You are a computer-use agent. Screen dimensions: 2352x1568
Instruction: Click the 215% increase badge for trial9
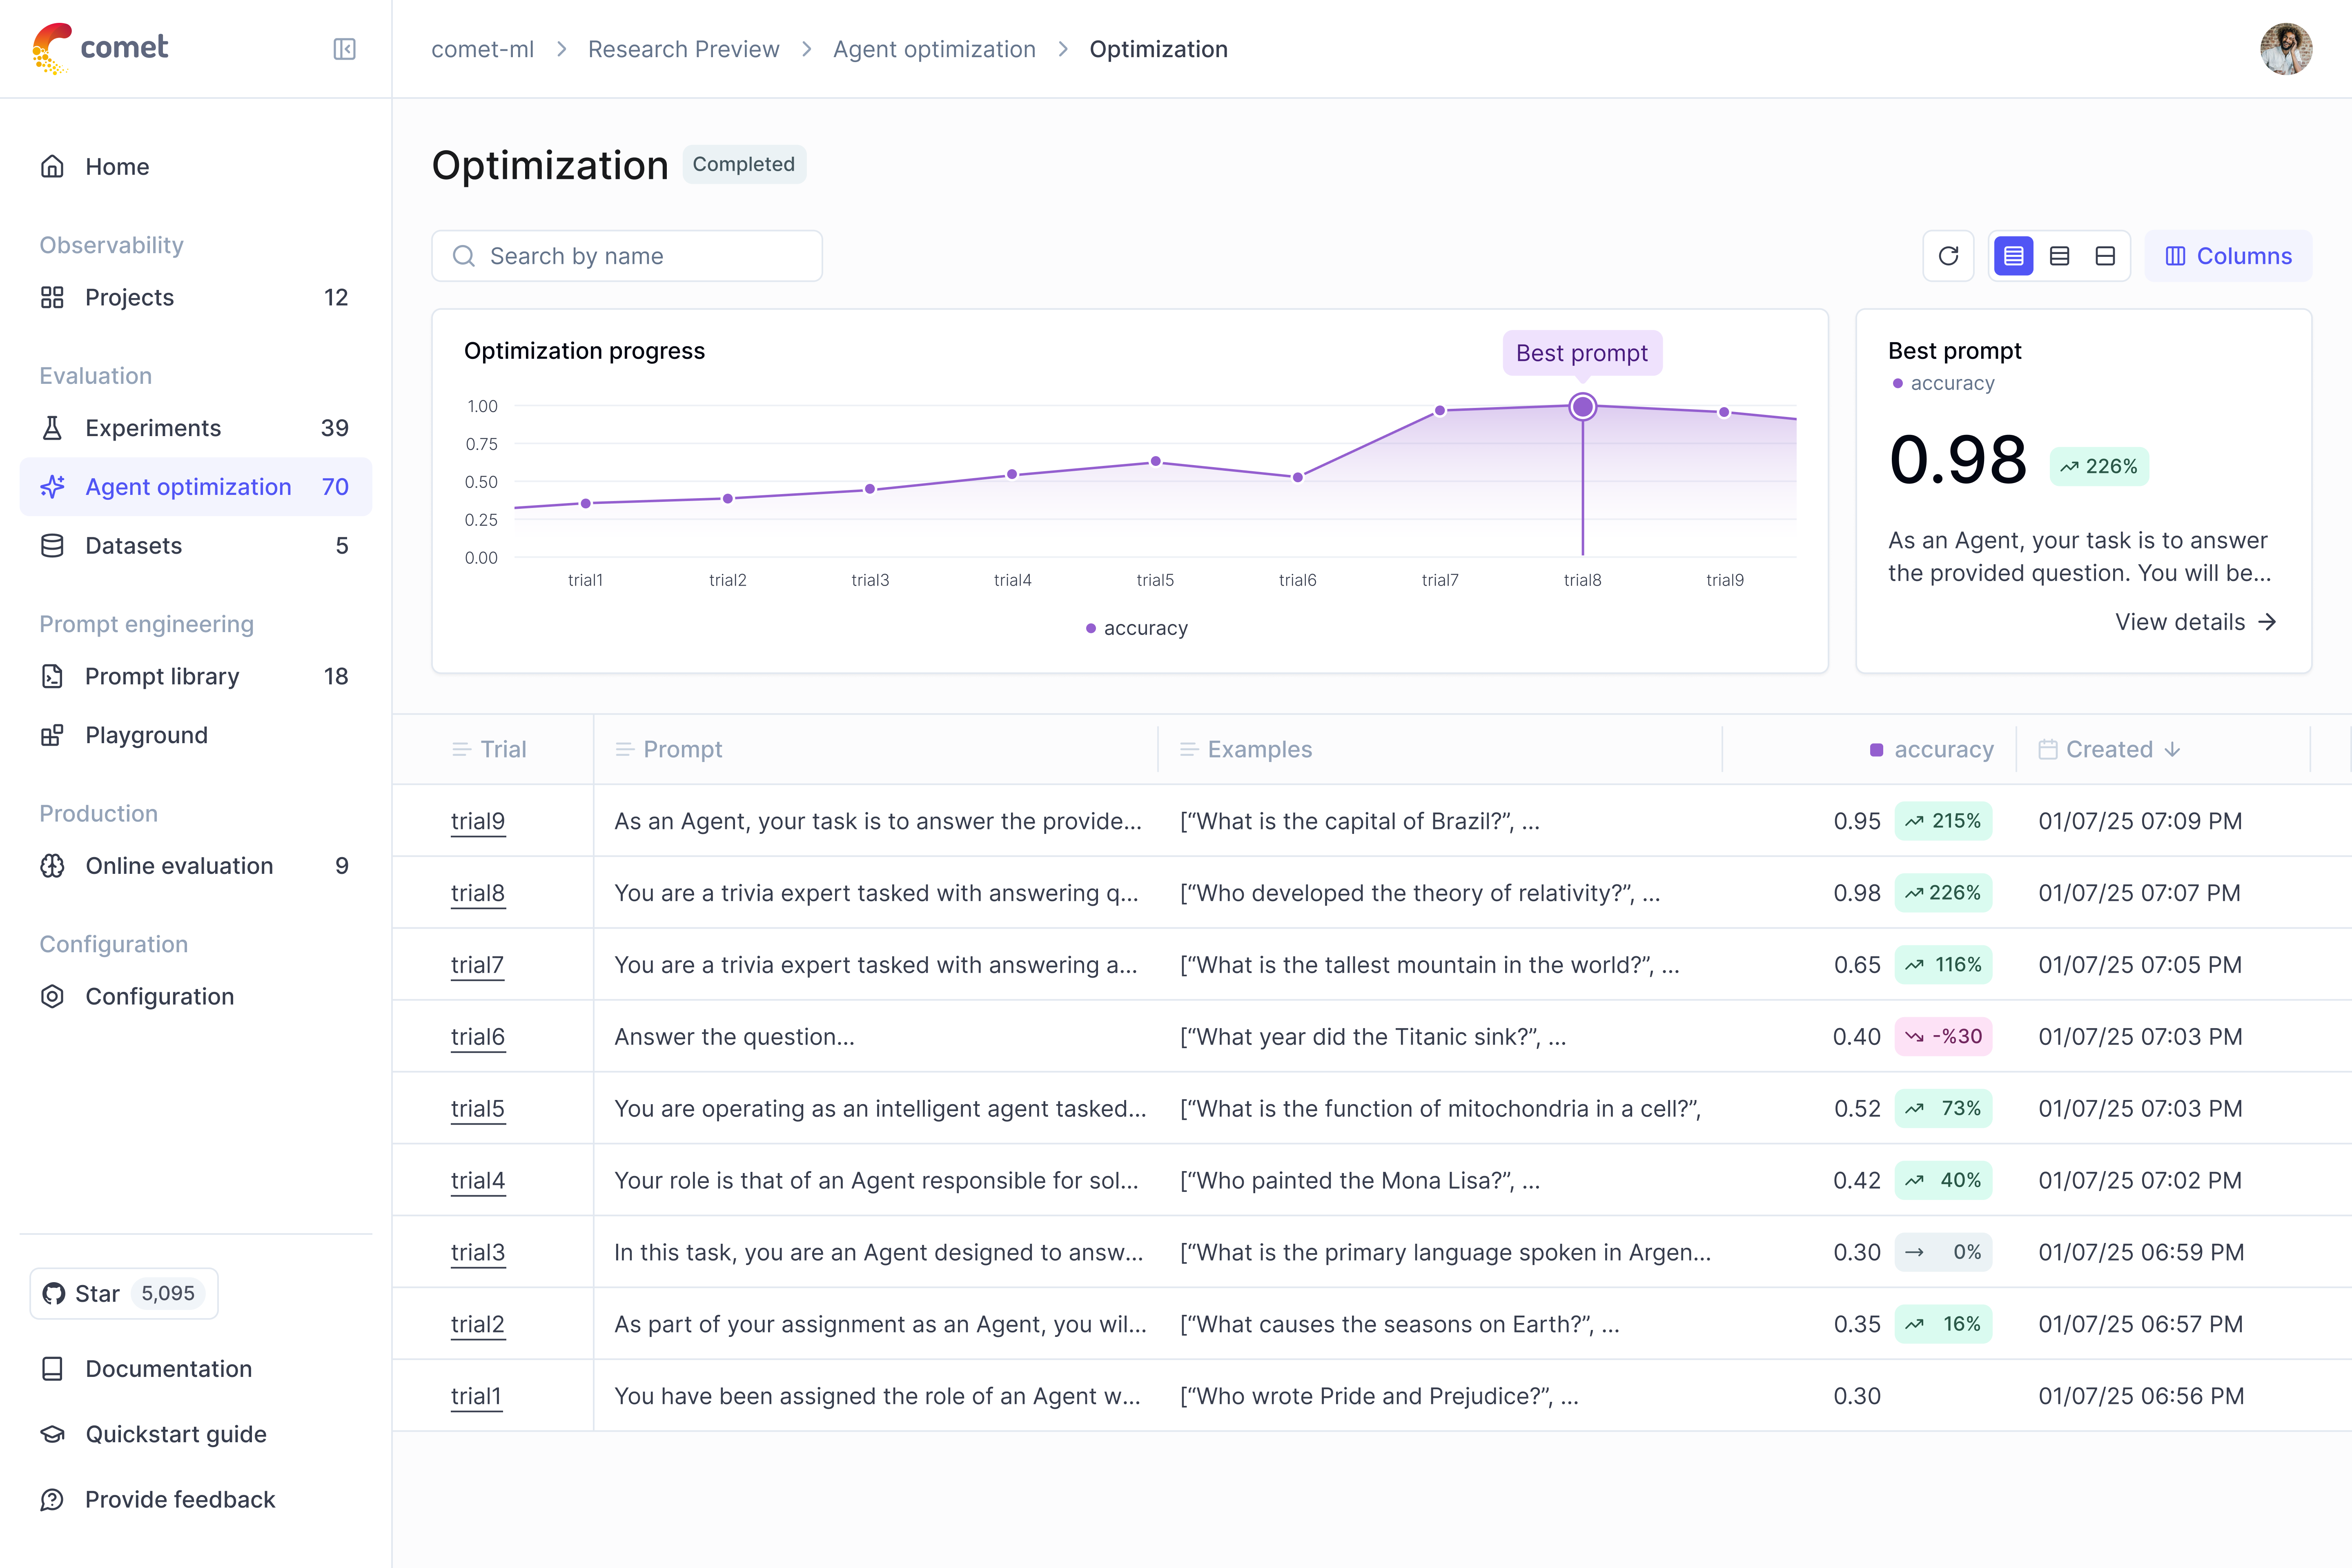[1943, 821]
